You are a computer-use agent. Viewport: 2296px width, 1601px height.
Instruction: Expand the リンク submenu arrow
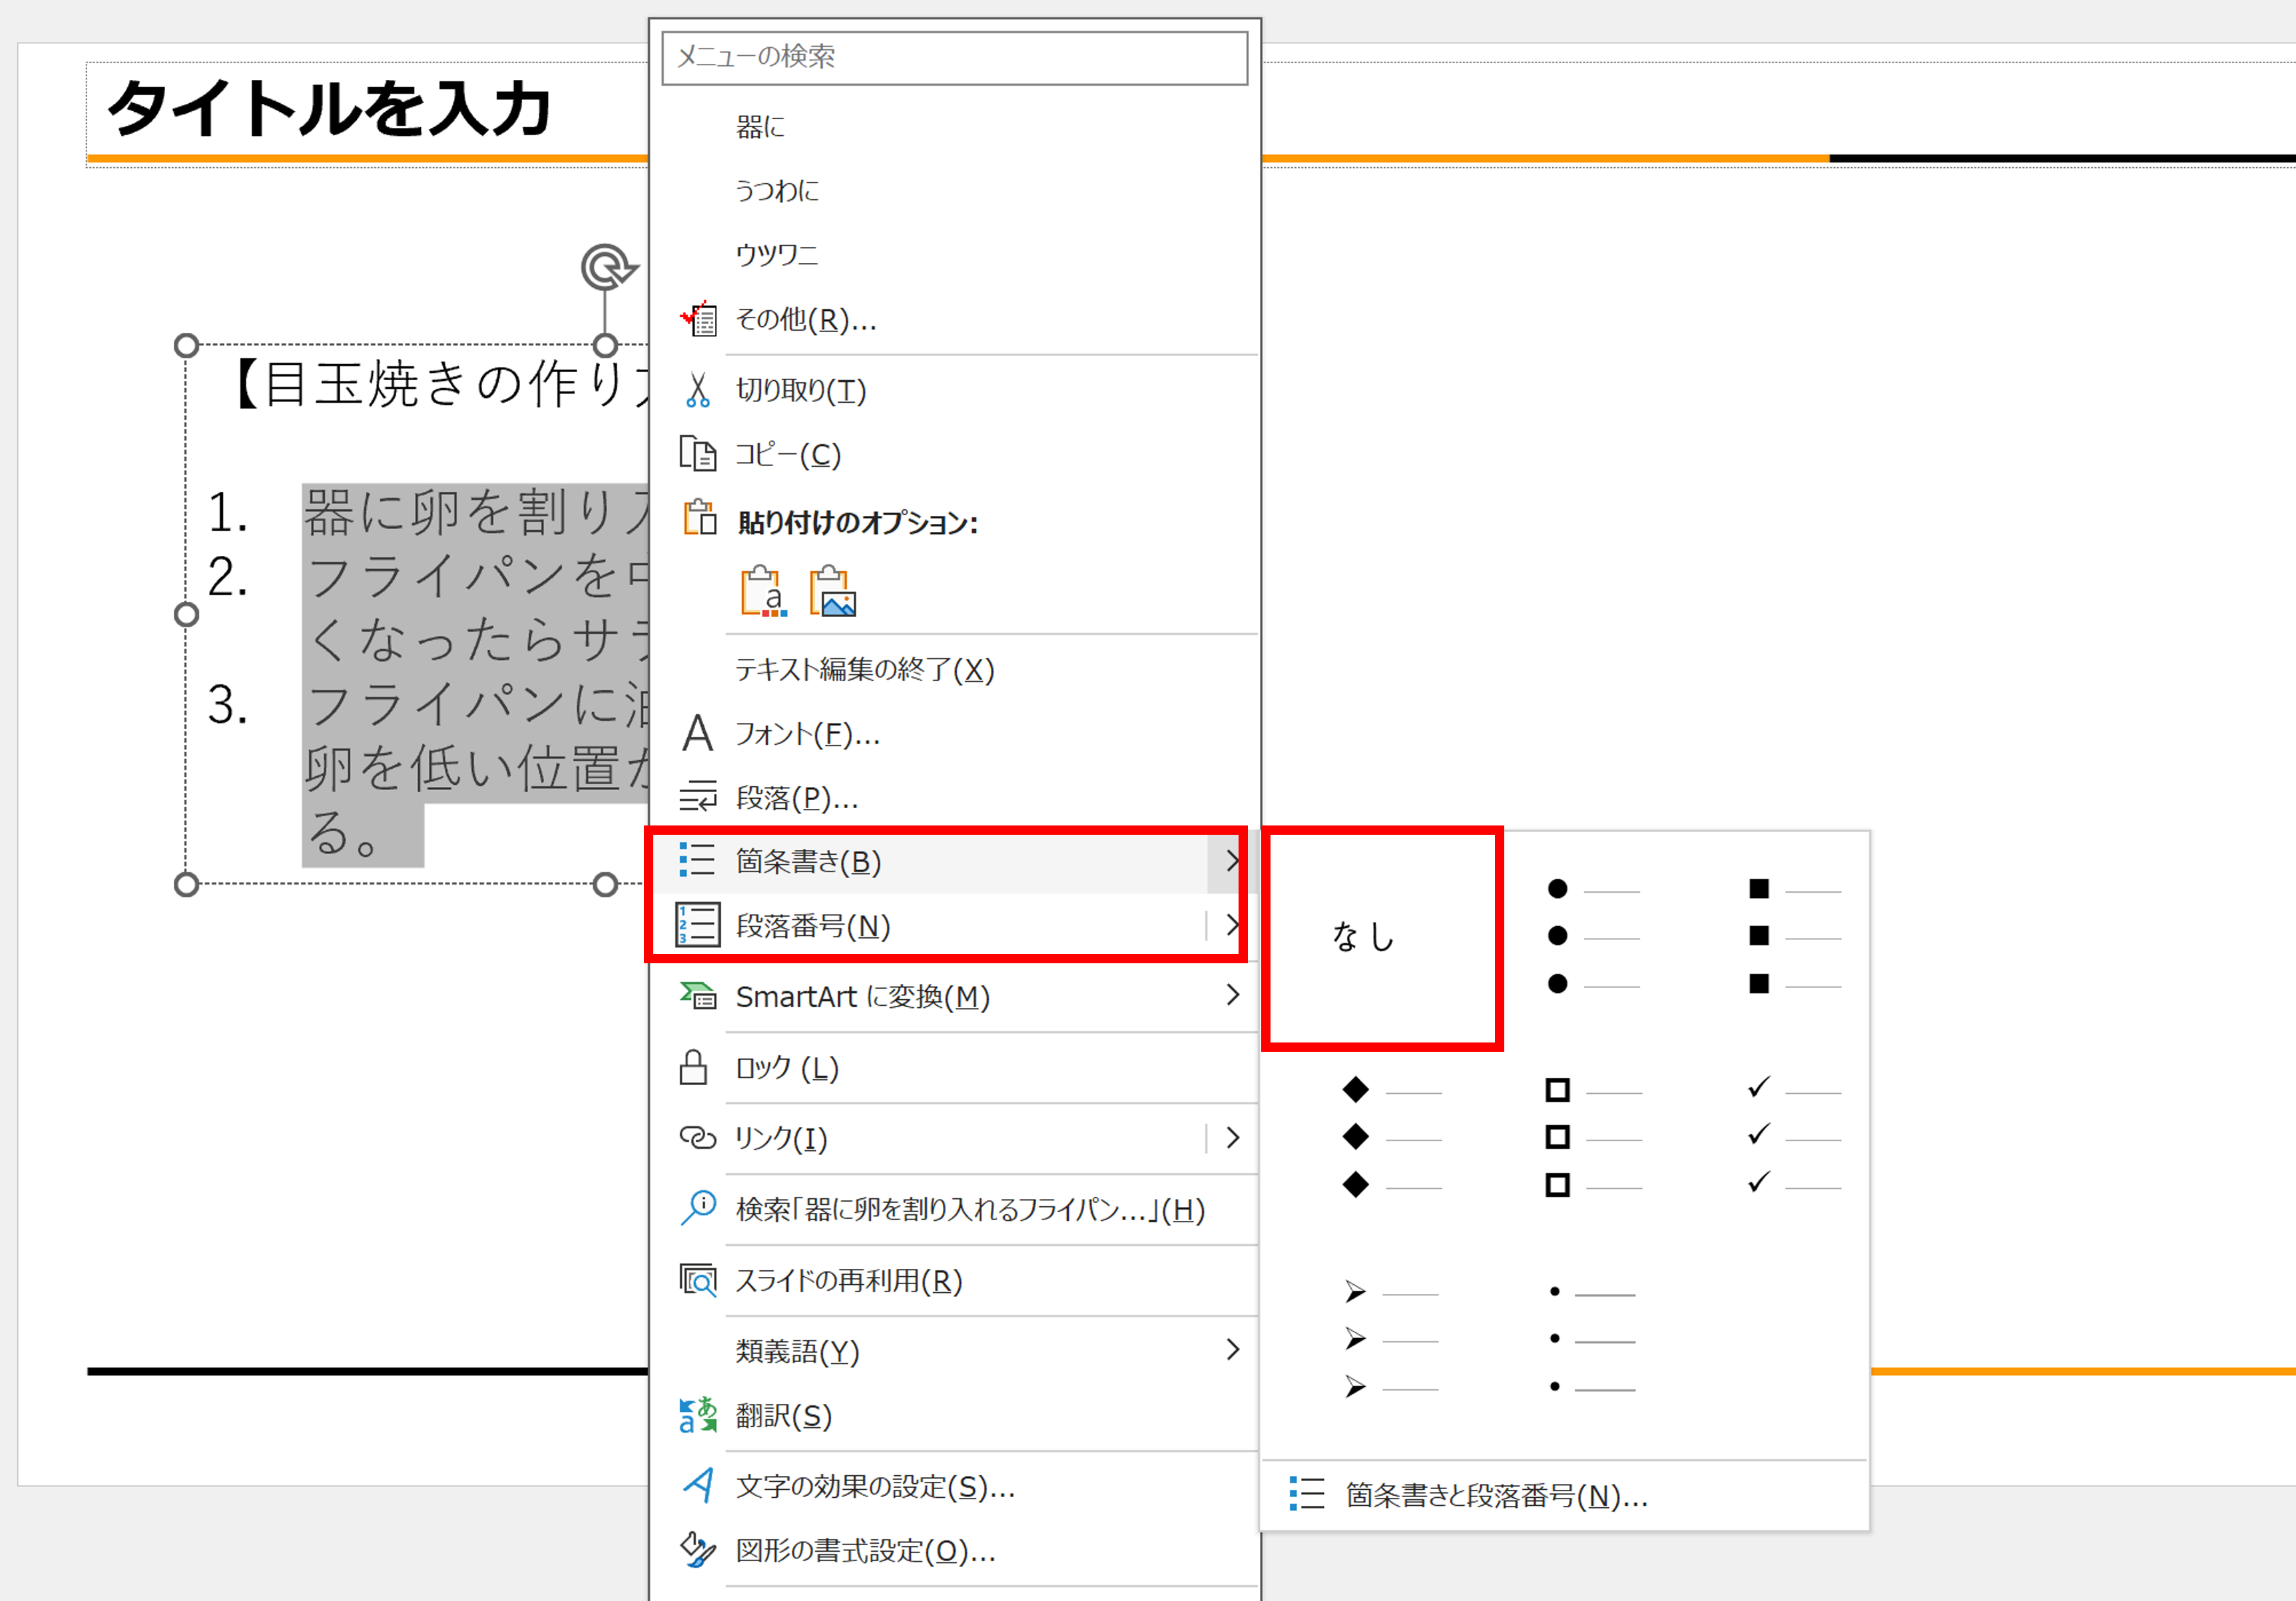pos(1233,1138)
